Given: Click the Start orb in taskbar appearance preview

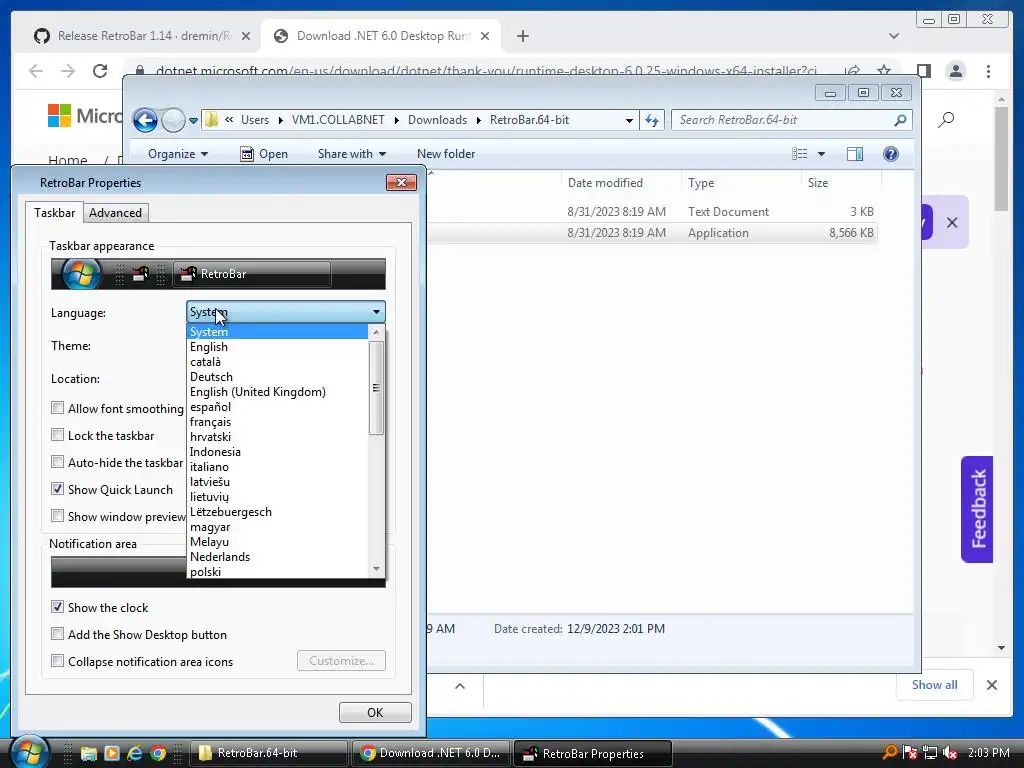Looking at the screenshot, I should (81, 274).
